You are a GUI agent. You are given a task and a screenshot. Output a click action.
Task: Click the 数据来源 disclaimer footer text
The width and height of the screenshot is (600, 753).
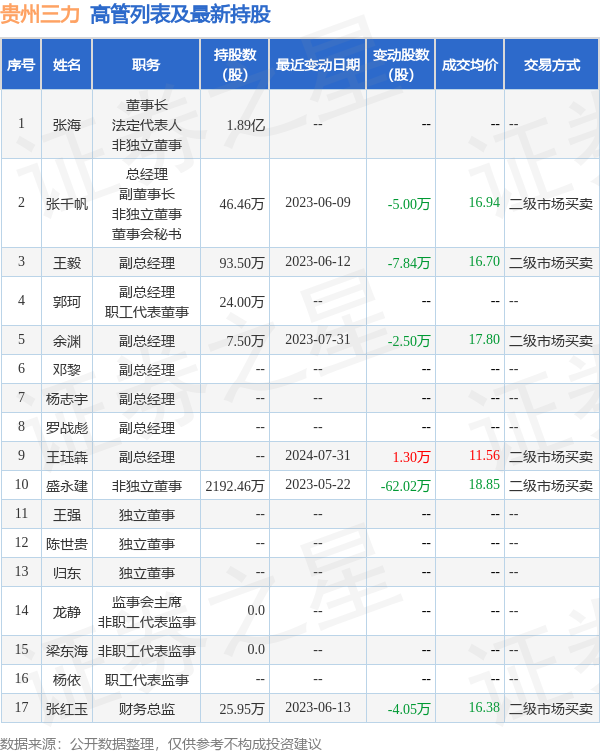pyautogui.click(x=160, y=744)
